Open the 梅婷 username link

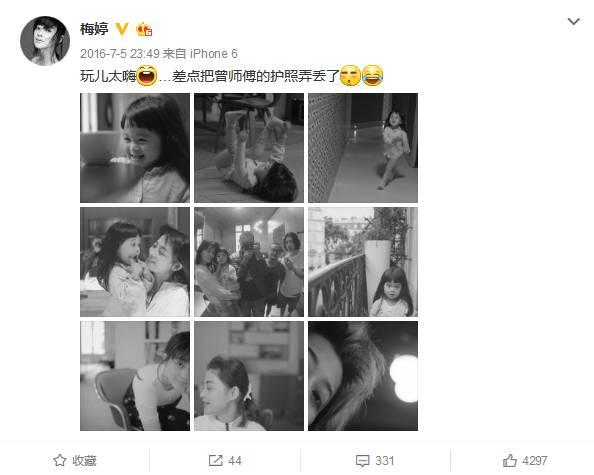[94, 29]
